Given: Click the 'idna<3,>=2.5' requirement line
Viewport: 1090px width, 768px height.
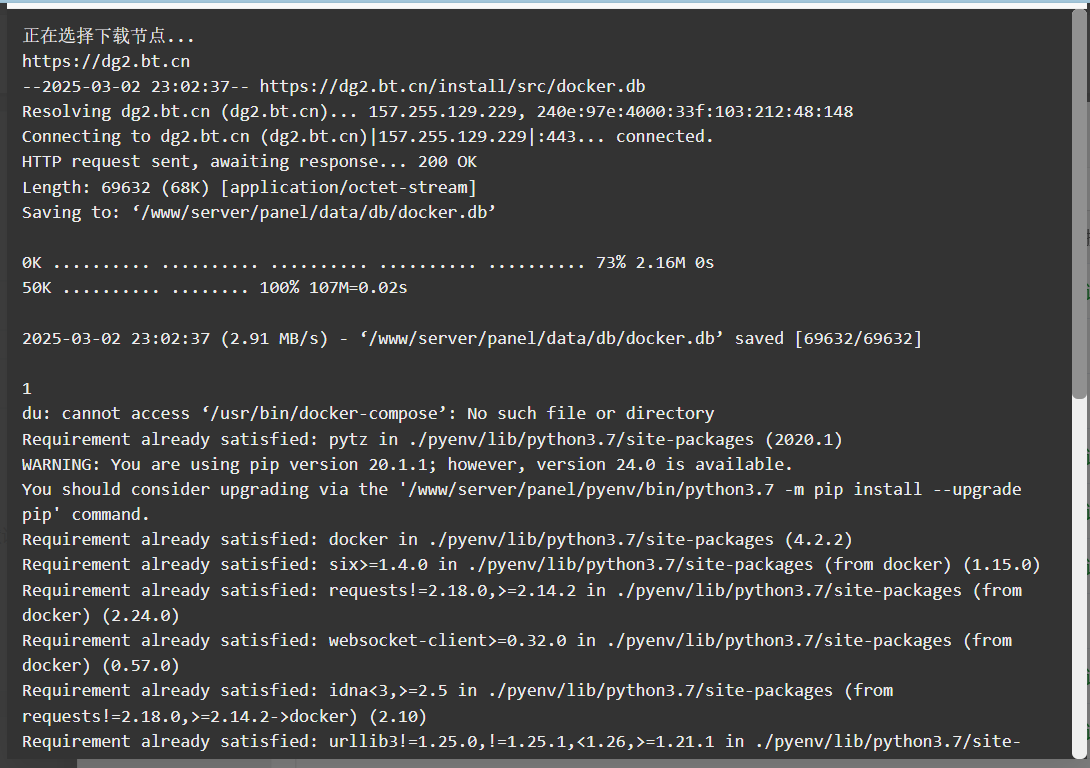Looking at the screenshot, I should tap(457, 703).
